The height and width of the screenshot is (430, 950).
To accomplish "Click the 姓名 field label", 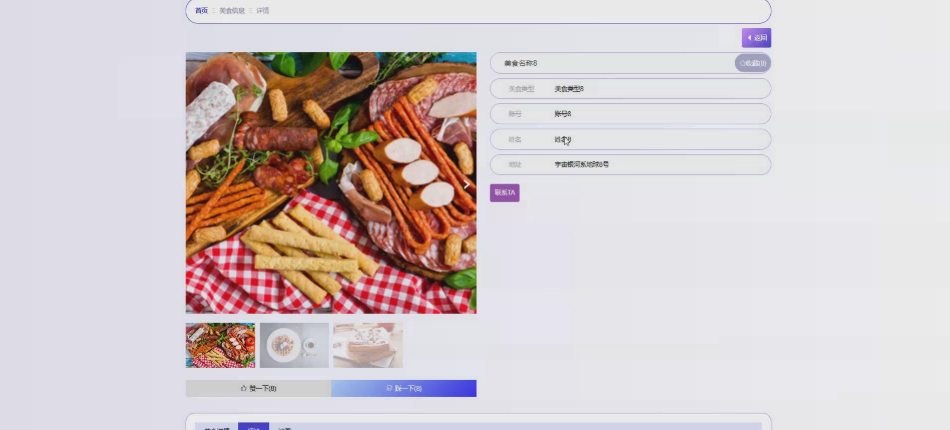I will (x=514, y=139).
